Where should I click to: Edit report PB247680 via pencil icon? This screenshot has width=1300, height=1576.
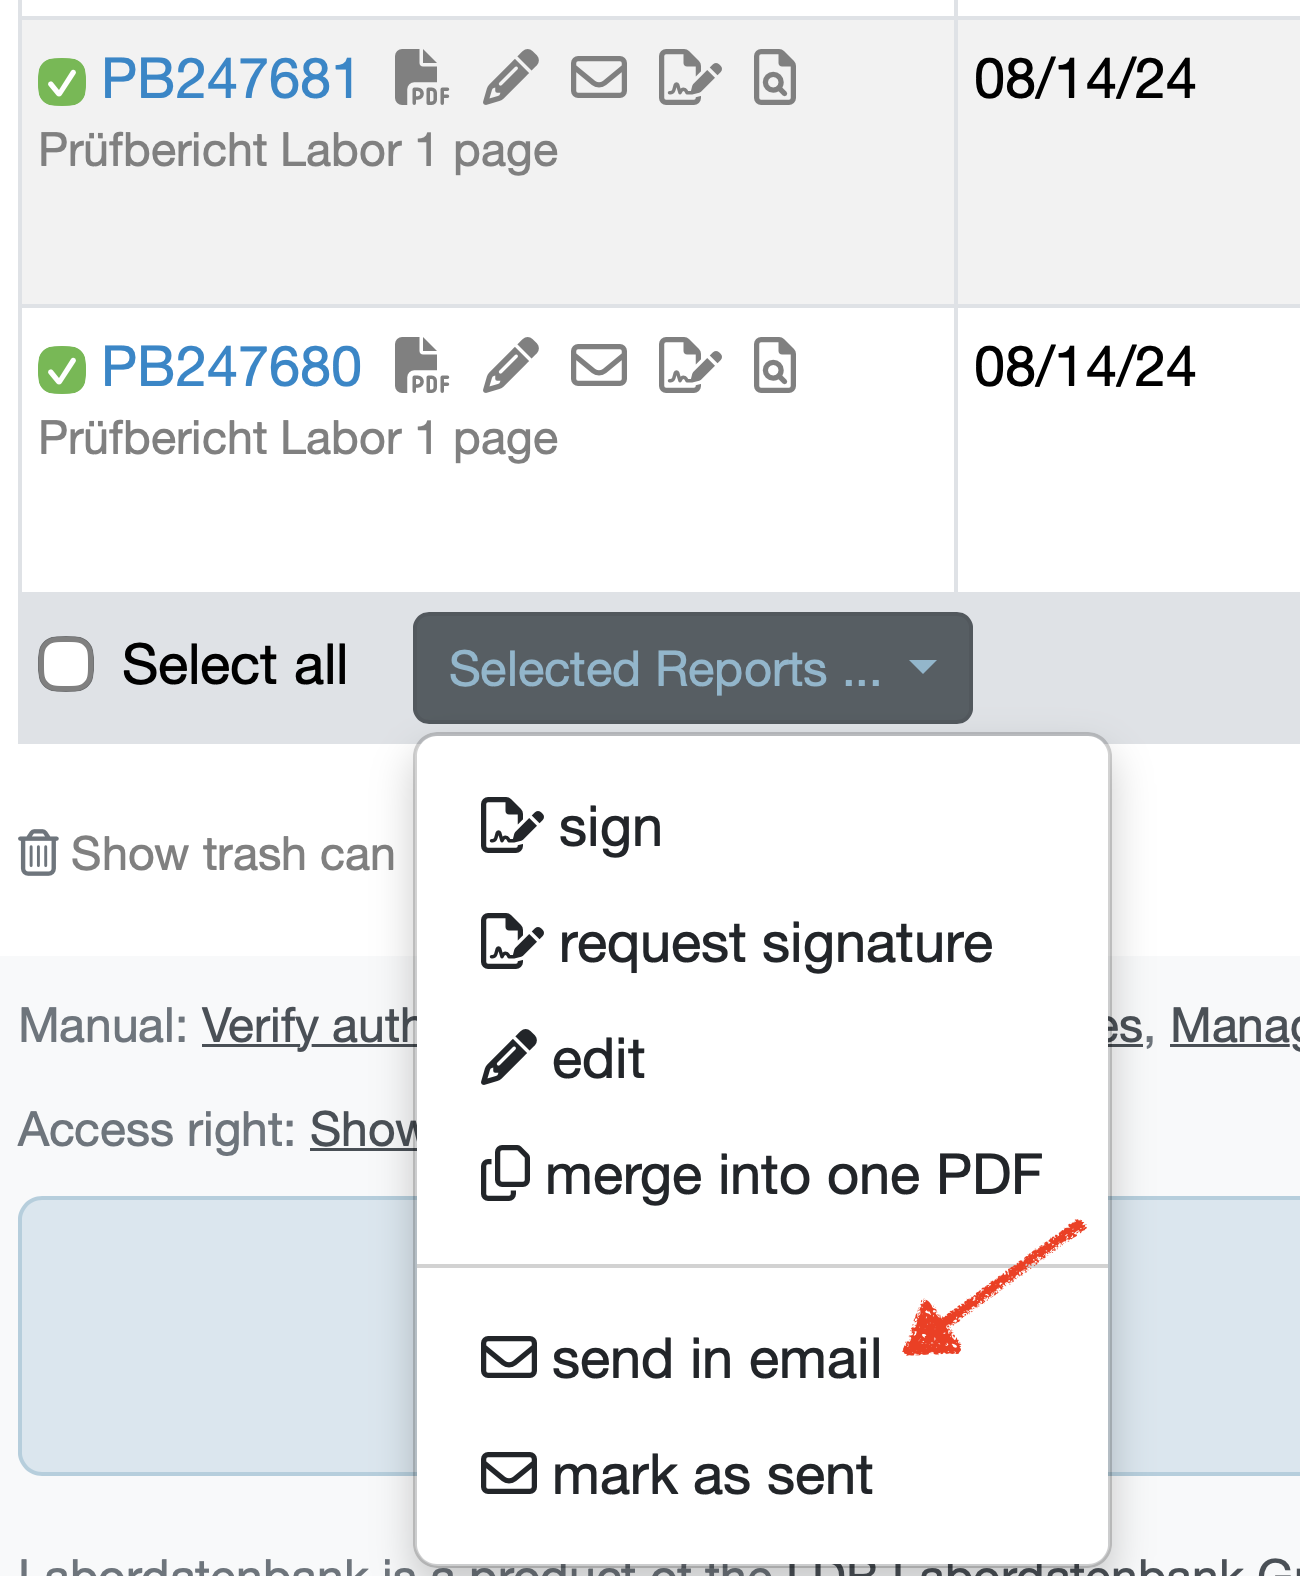click(511, 366)
